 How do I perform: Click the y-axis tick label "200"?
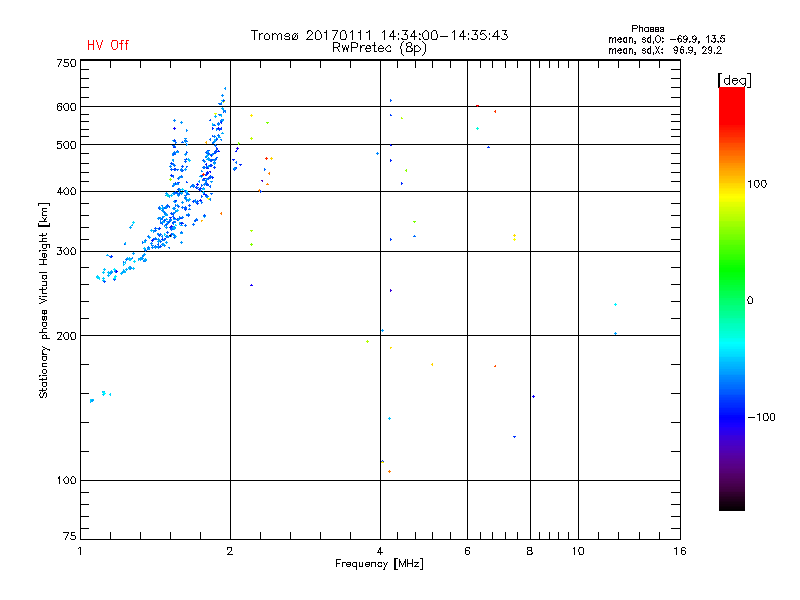(x=65, y=335)
